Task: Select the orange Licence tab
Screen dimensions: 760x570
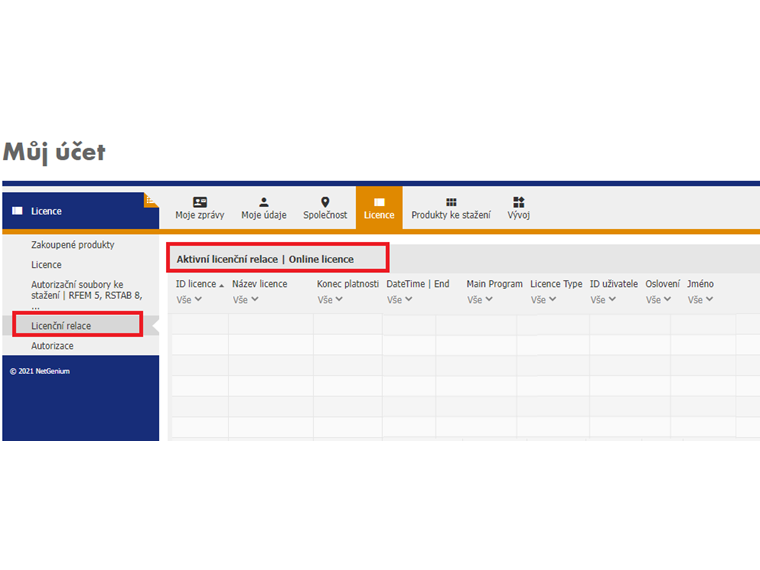Action: pyautogui.click(x=379, y=209)
